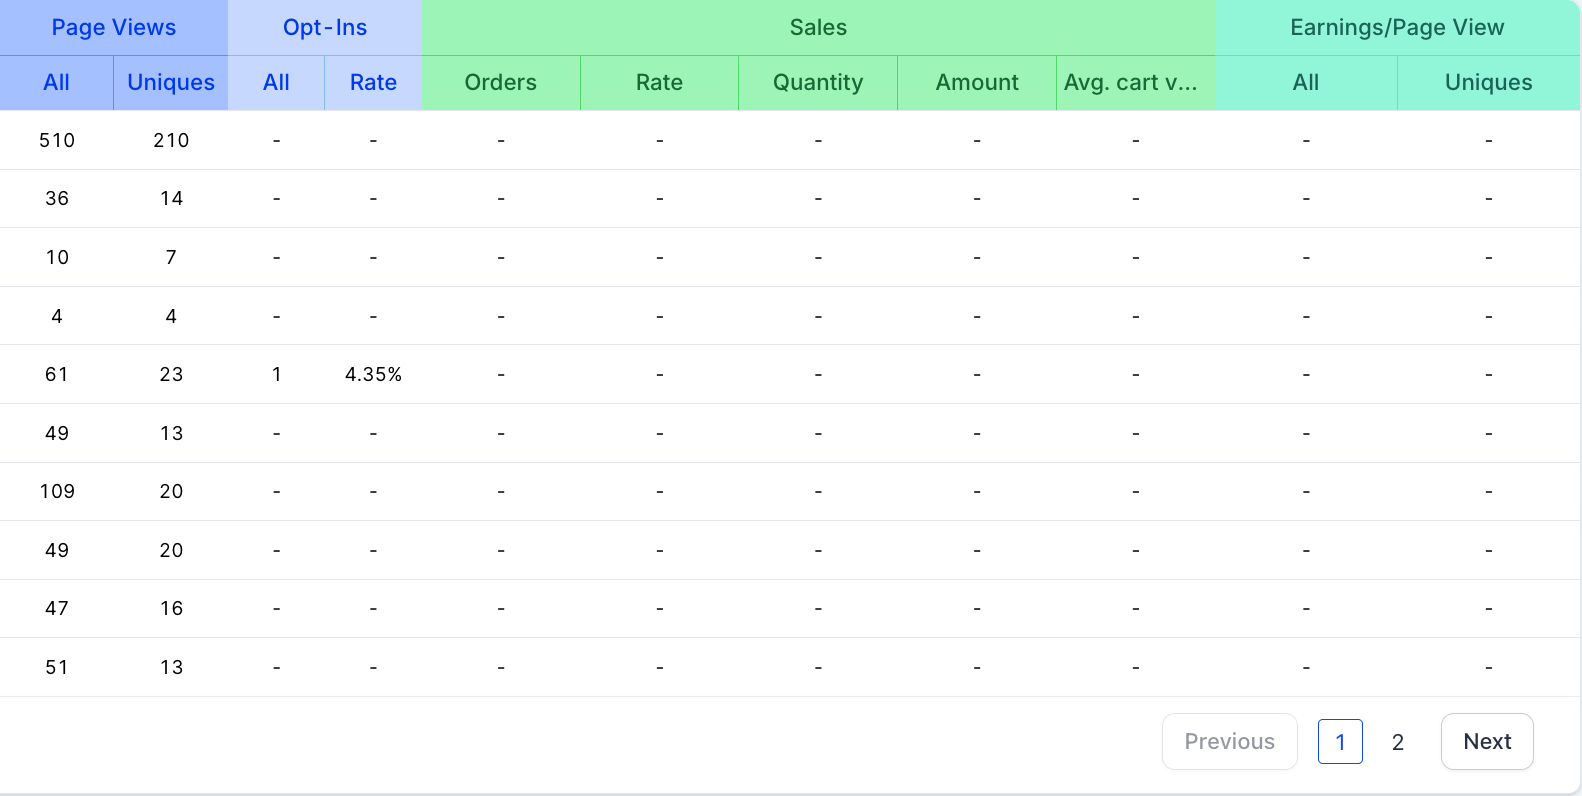Sort by the Sales Rate column

[x=659, y=82]
